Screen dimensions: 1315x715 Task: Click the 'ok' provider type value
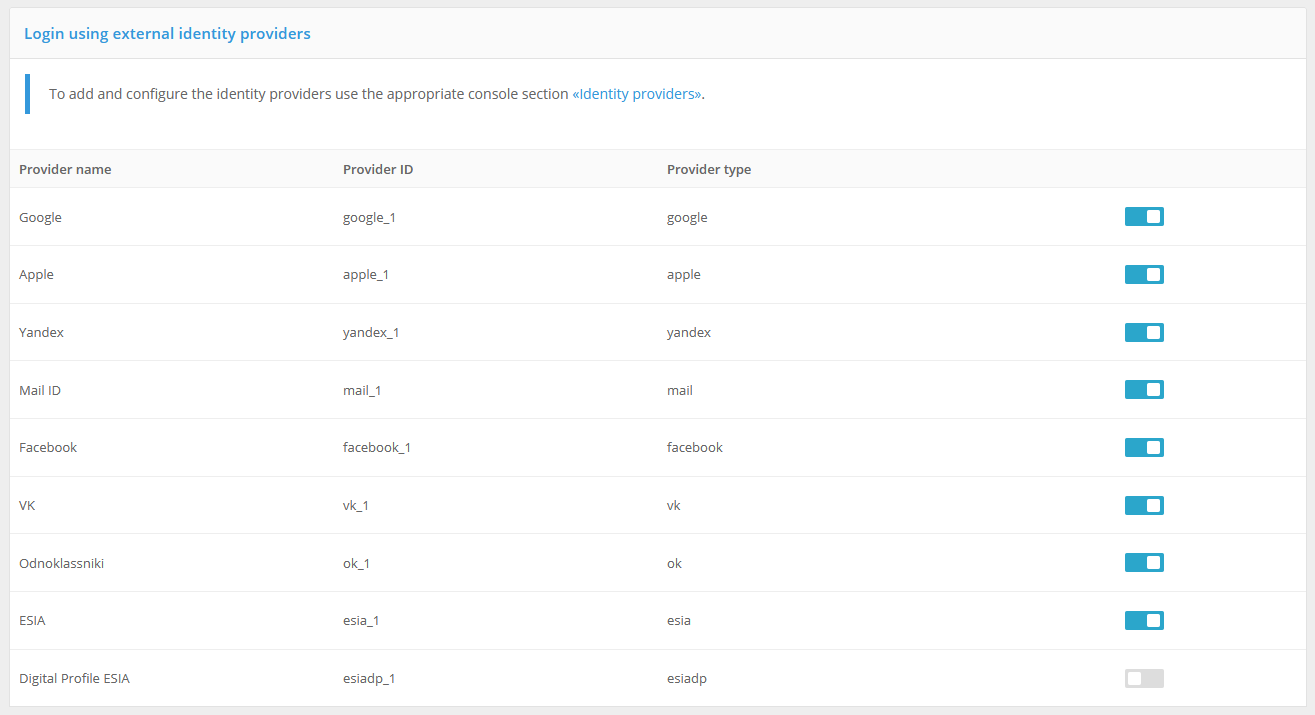tap(675, 563)
